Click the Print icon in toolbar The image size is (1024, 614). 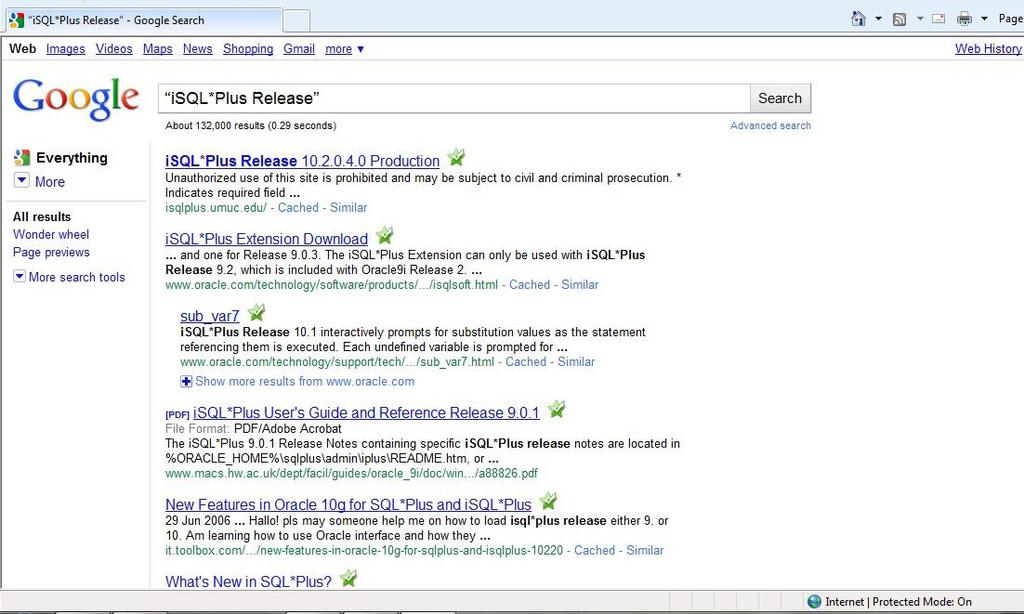[964, 18]
